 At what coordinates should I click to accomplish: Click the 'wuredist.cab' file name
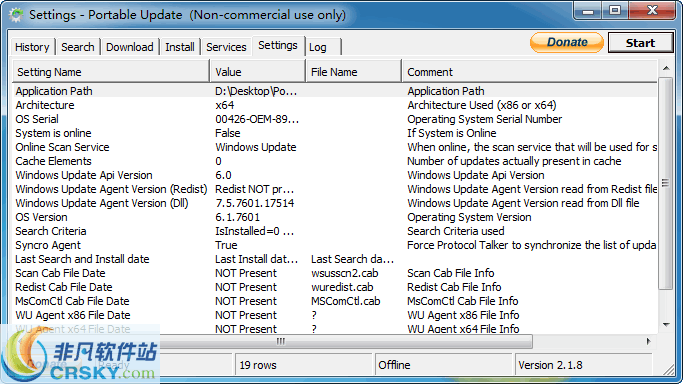(342, 287)
